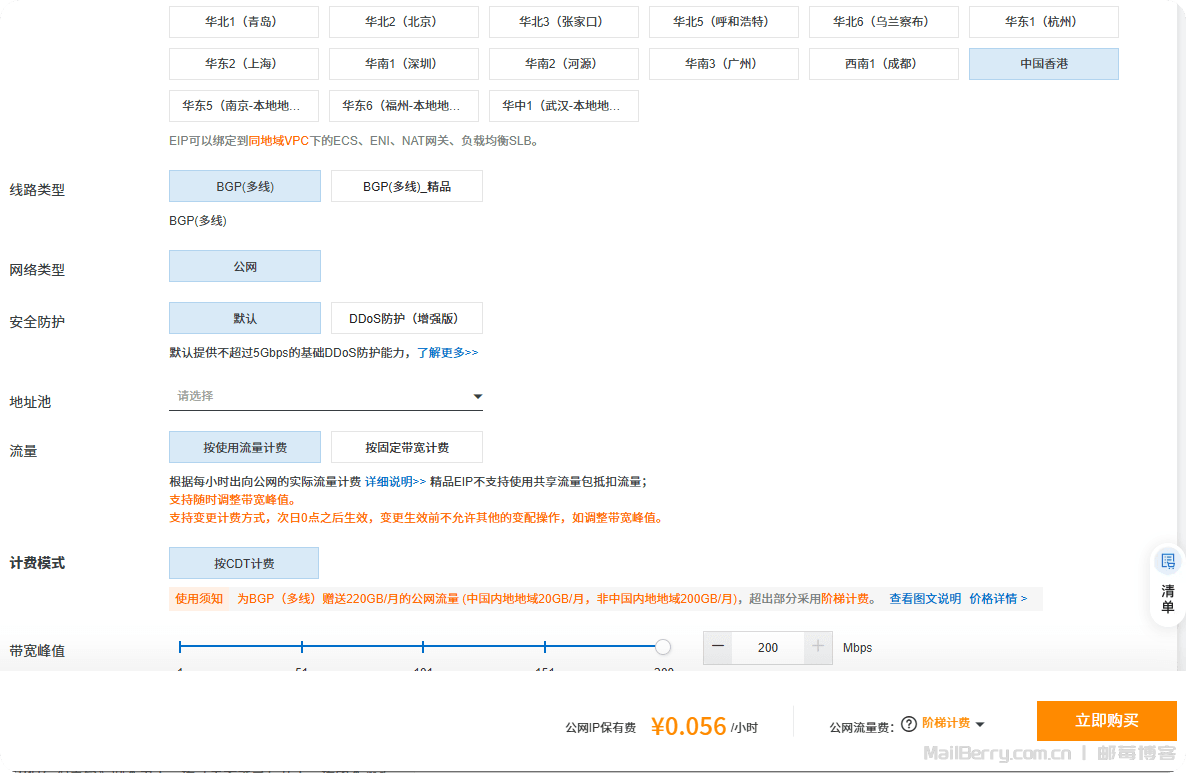Open the 详细说明>> link
This screenshot has height=773, width=1186.
395,481
